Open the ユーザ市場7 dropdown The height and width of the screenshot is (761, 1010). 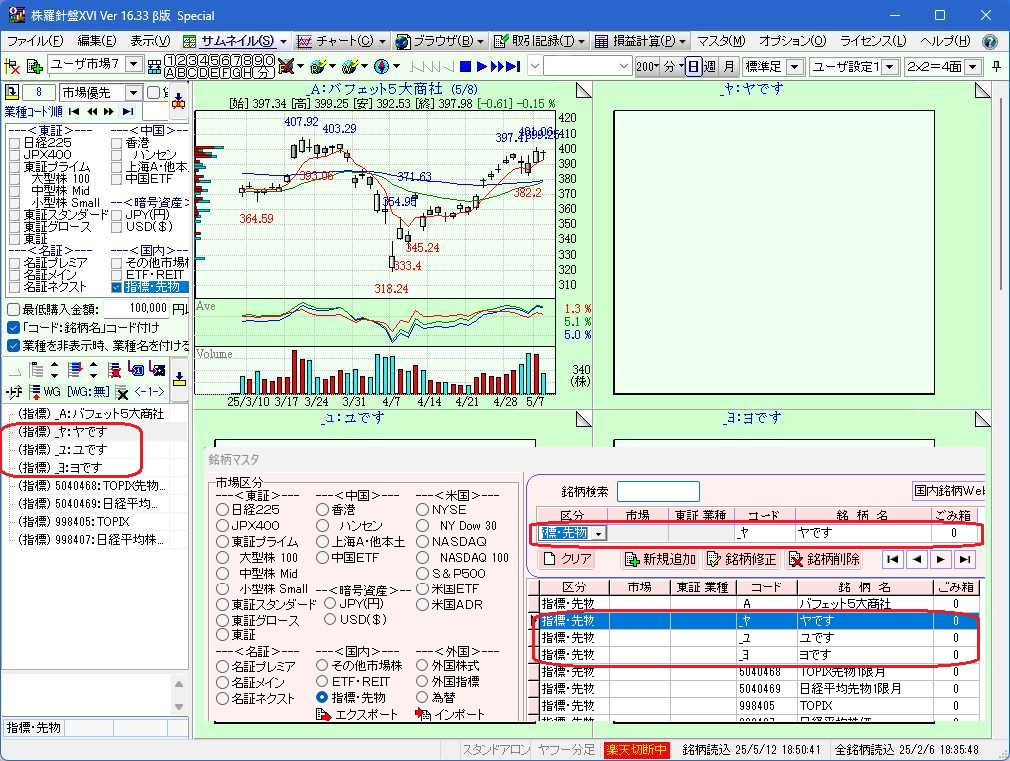click(x=133, y=64)
